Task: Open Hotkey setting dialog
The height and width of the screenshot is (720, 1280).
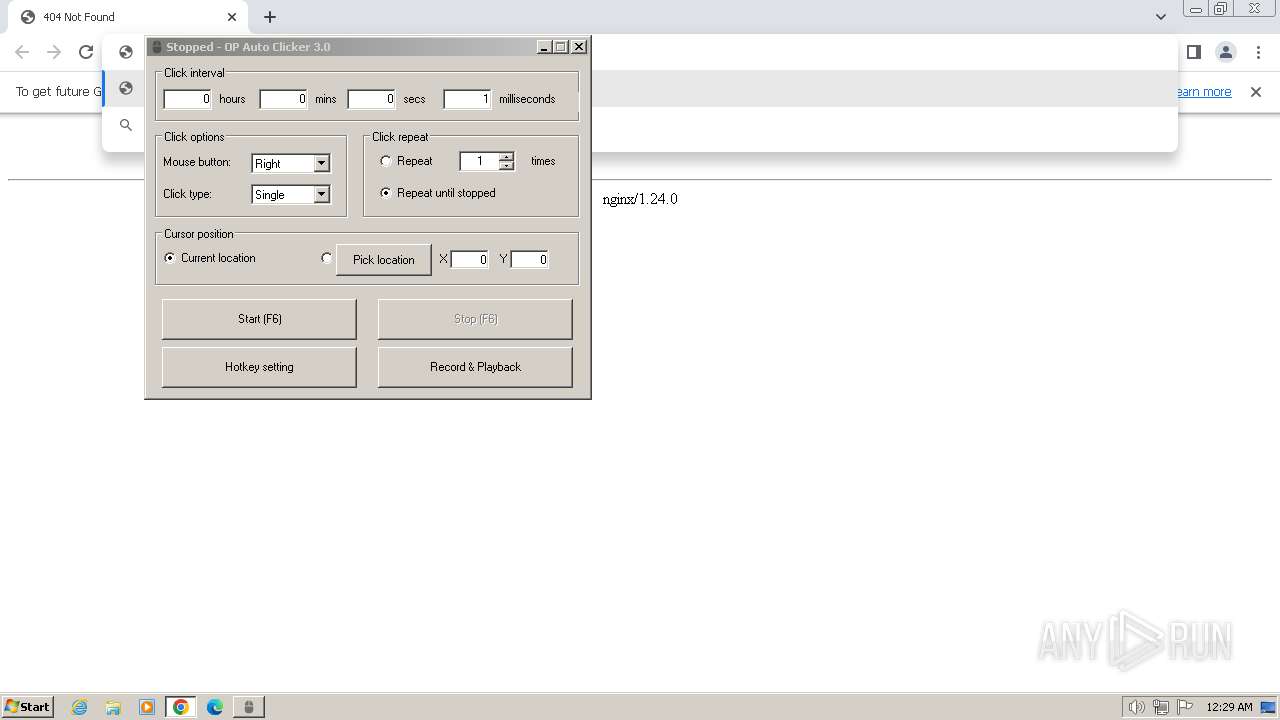Action: point(259,367)
